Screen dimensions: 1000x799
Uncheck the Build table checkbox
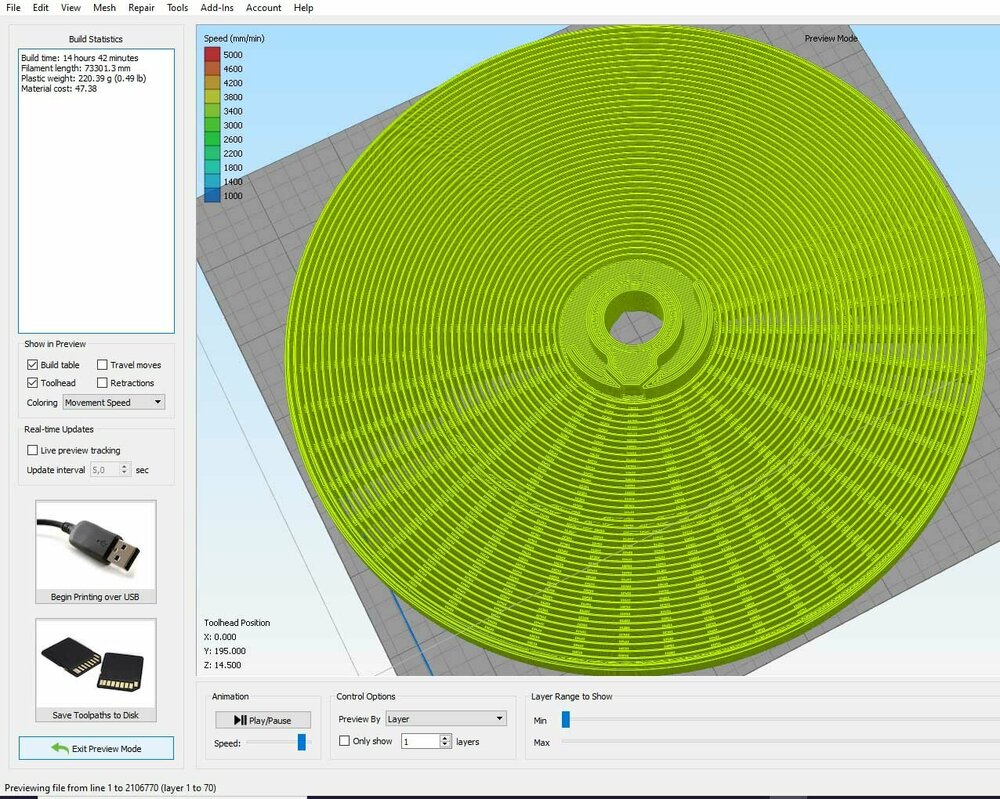[x=33, y=365]
